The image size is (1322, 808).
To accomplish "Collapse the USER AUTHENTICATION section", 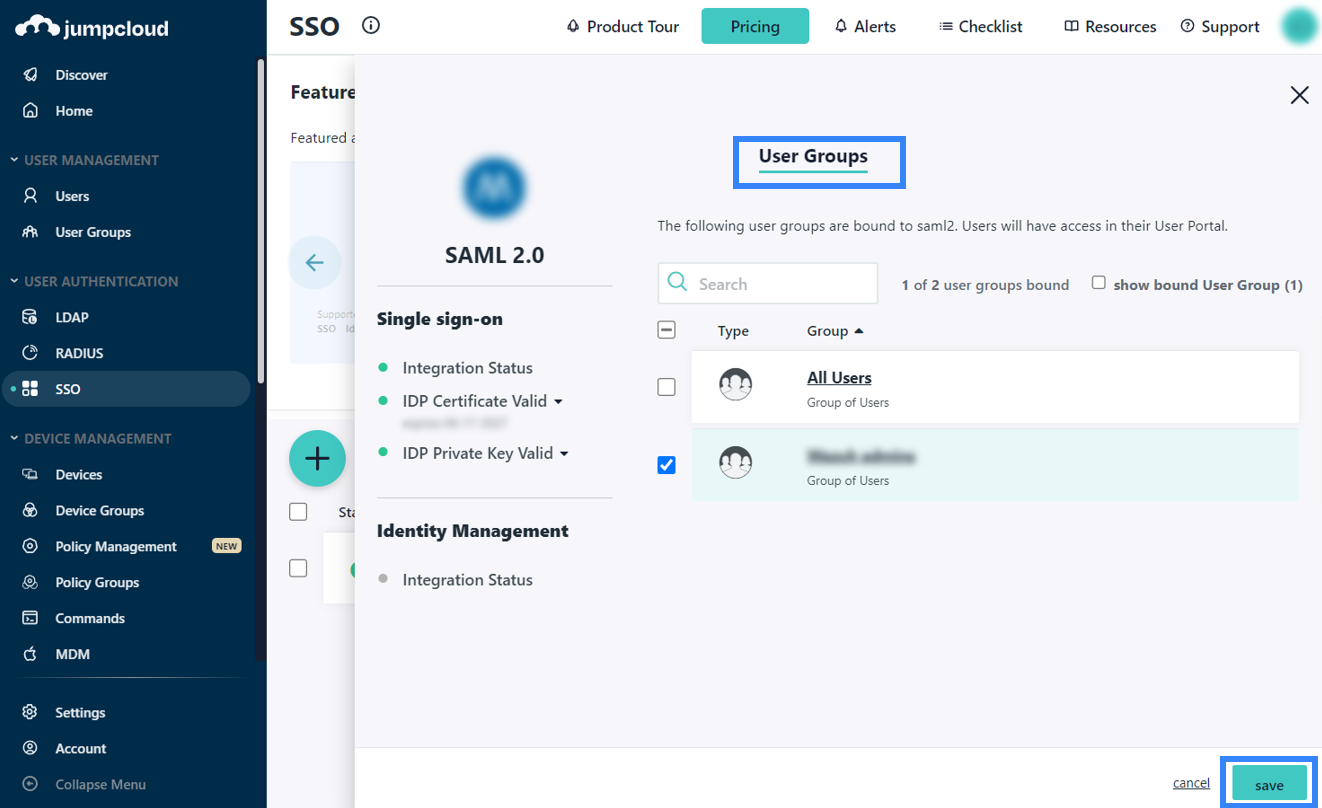I will click(x=93, y=281).
